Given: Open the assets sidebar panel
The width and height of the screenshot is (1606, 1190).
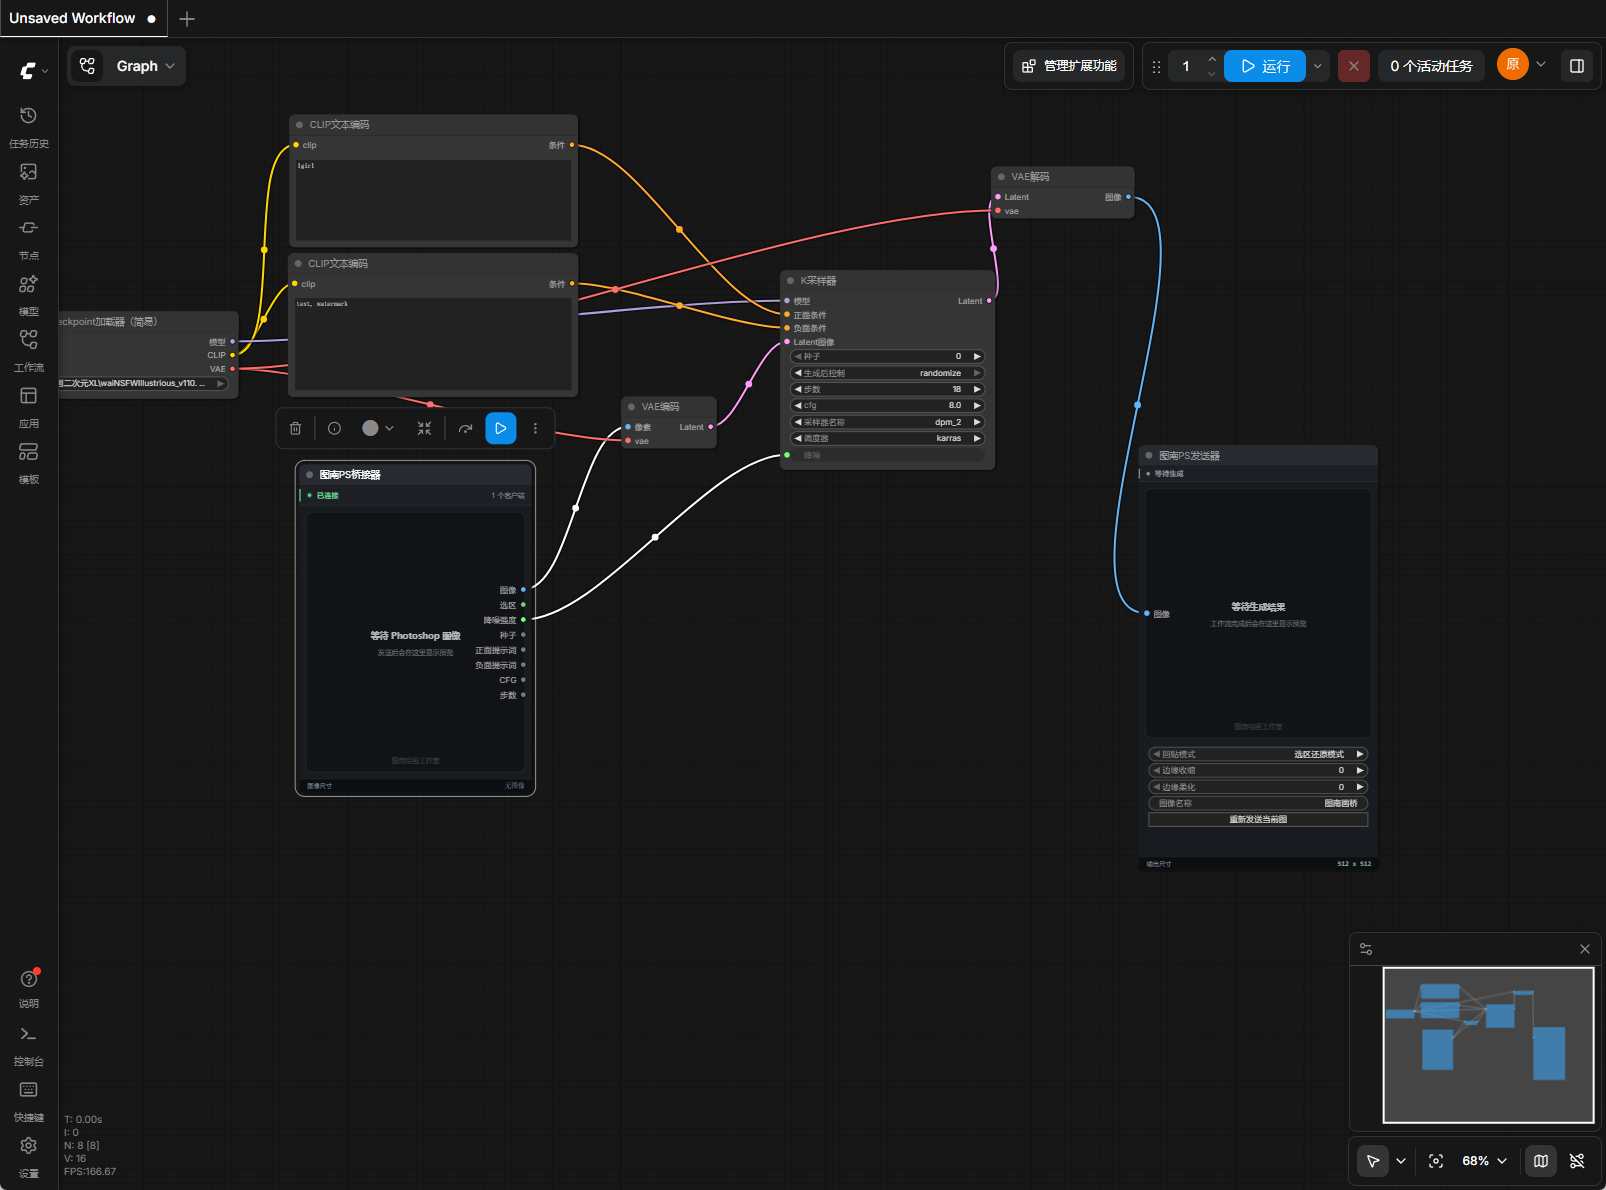Looking at the screenshot, I should (x=28, y=182).
